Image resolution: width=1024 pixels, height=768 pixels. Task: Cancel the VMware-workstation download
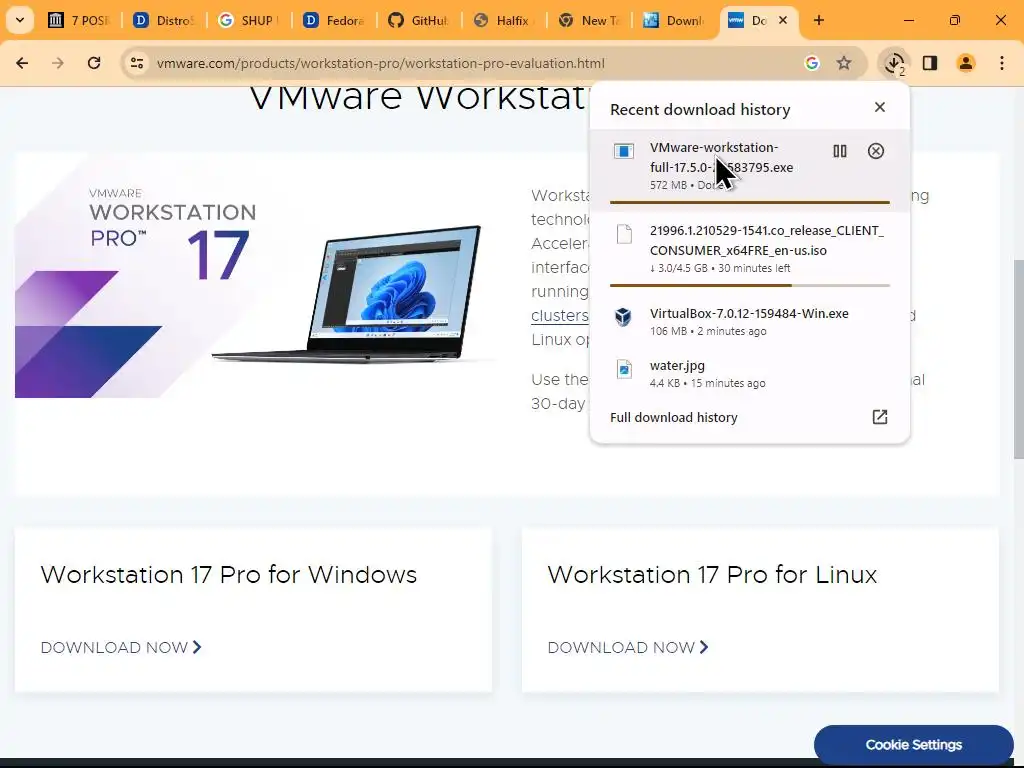876,152
